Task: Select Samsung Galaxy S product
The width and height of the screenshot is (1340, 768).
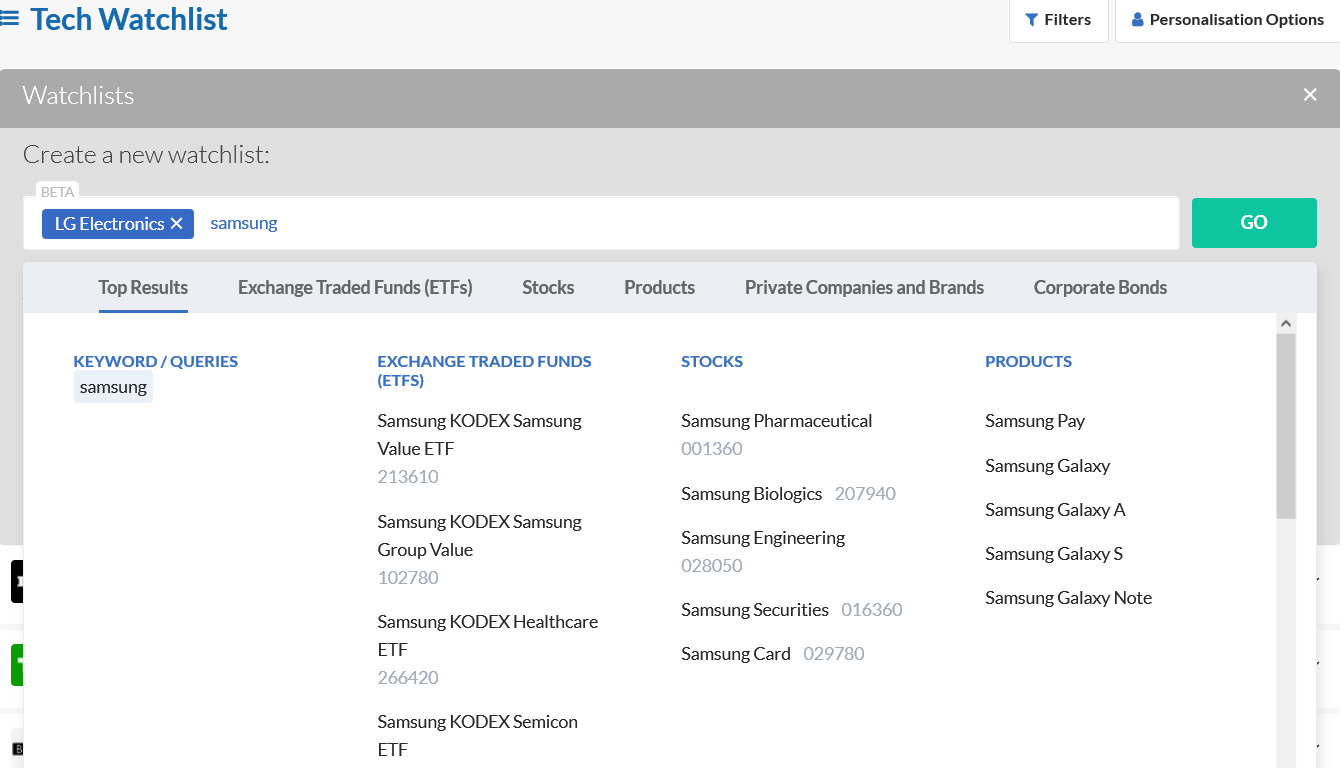Action: [1054, 554]
